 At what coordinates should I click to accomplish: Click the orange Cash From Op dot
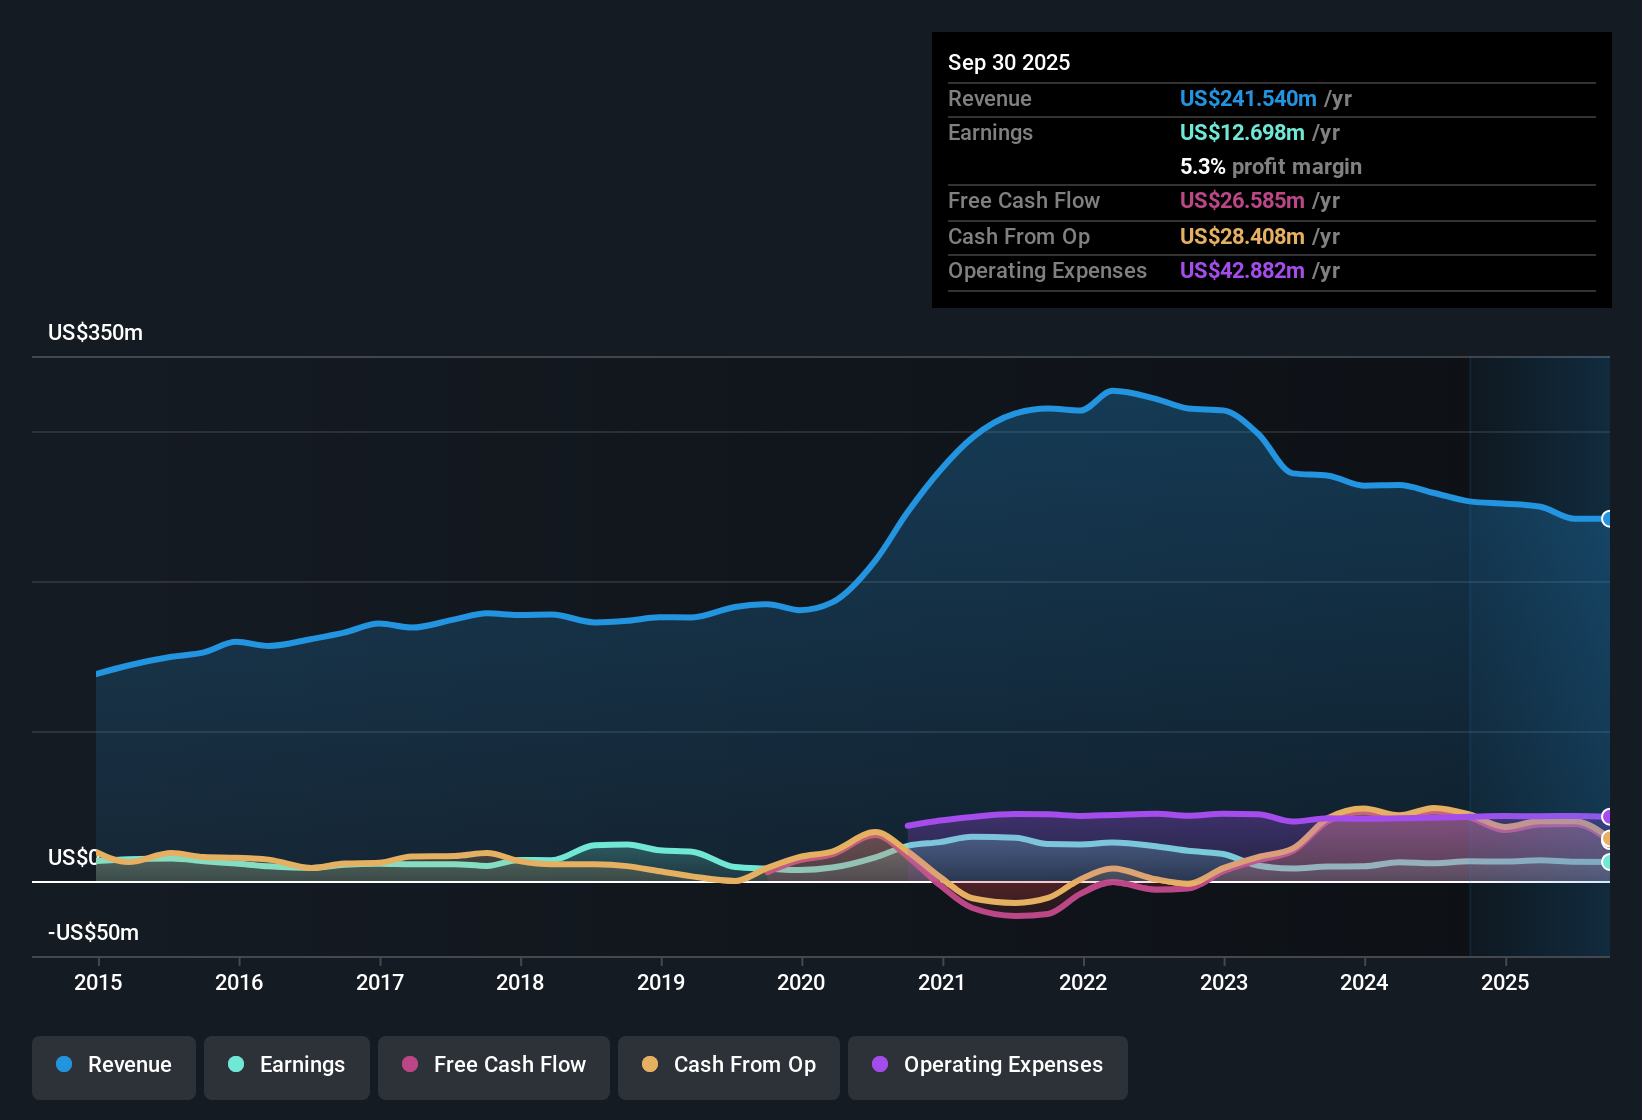[x=650, y=1064]
